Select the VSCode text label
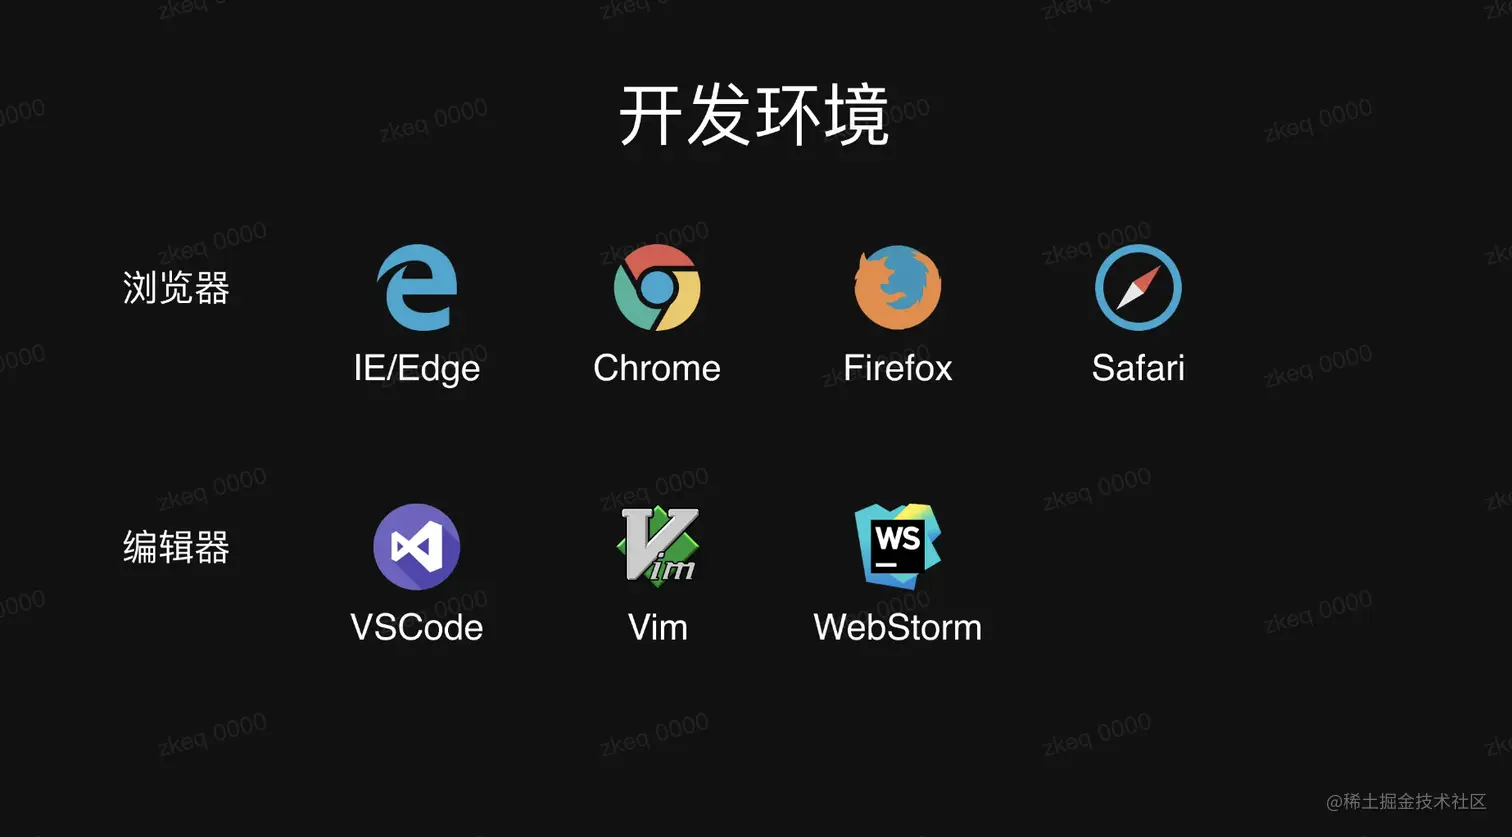Screen dimensions: 1512x837 [x=417, y=628]
